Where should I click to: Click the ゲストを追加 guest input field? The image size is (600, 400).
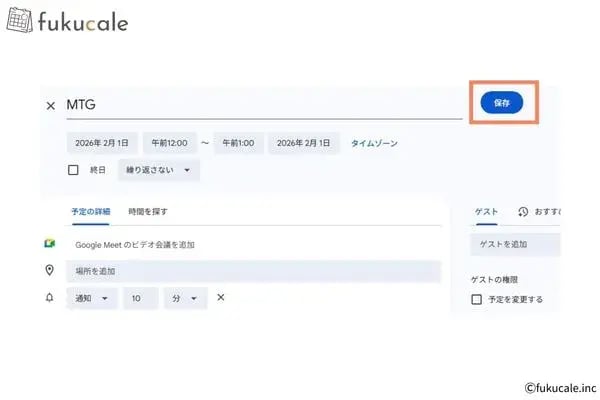[x=515, y=244]
